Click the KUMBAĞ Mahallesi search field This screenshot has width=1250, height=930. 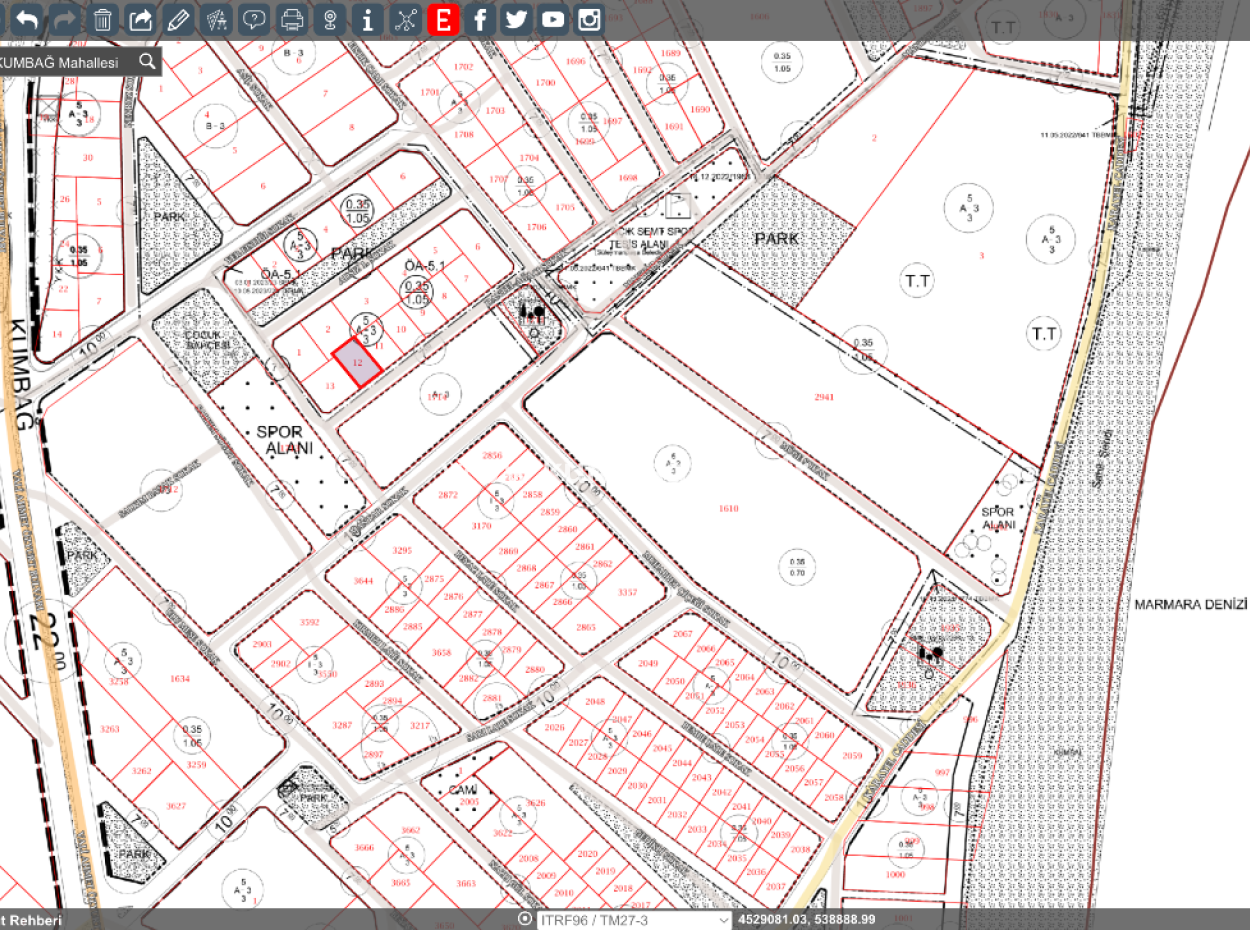(62, 62)
